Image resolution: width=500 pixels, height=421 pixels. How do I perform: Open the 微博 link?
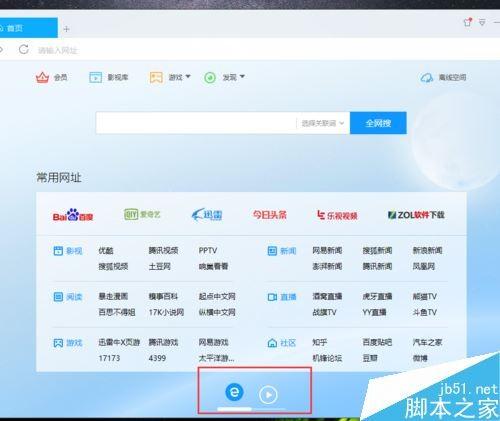[420, 358]
